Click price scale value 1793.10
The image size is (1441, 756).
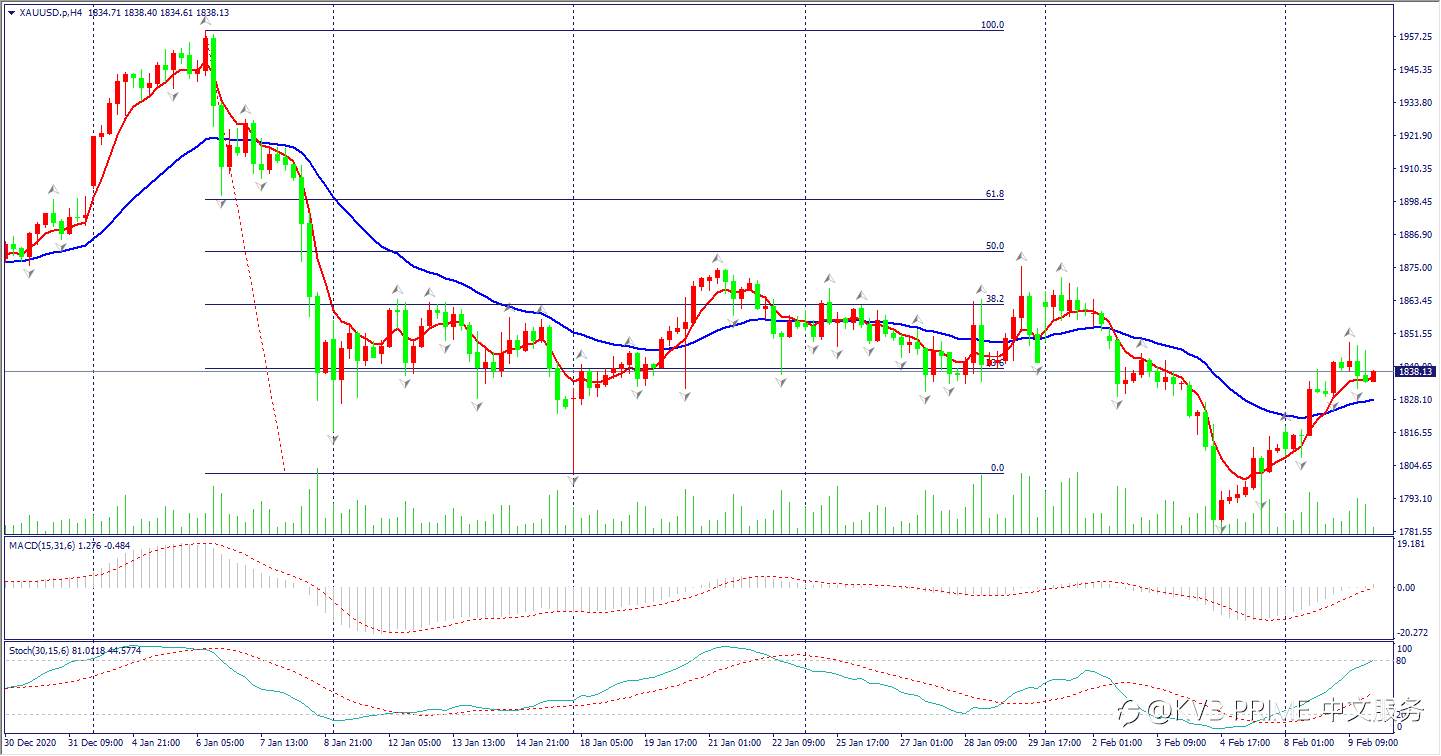click(1415, 499)
